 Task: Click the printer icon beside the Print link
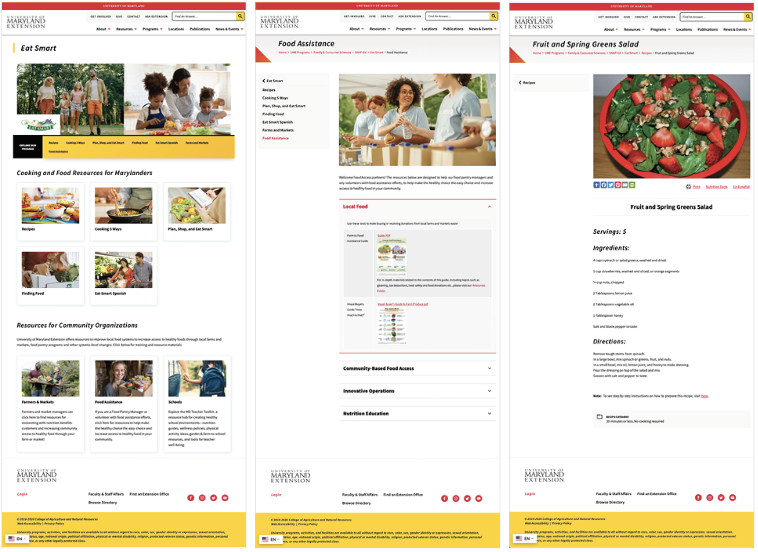(x=688, y=187)
